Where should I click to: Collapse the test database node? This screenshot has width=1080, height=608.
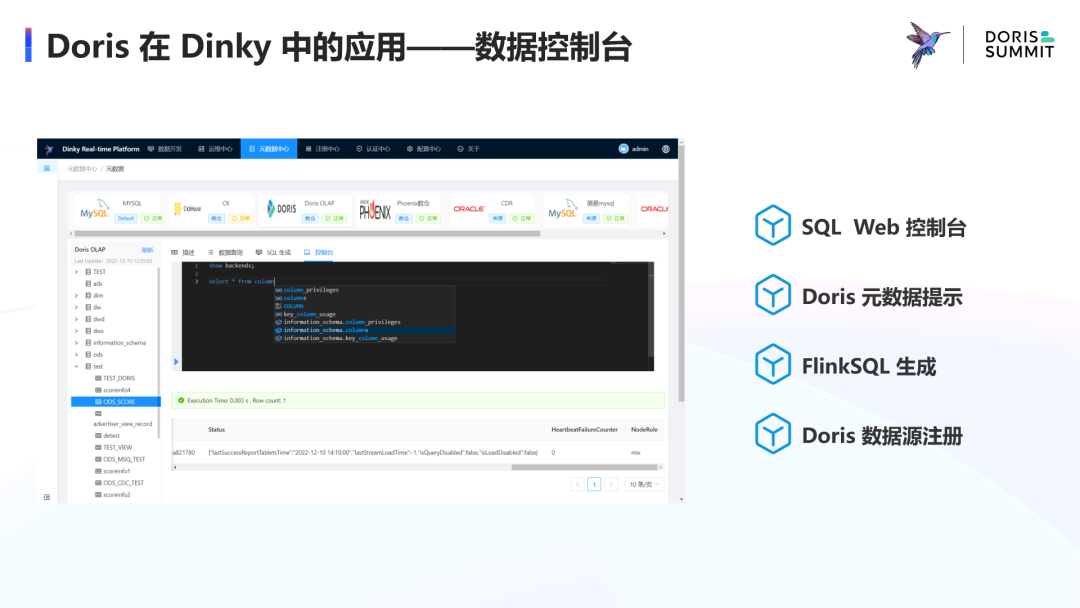pos(76,366)
